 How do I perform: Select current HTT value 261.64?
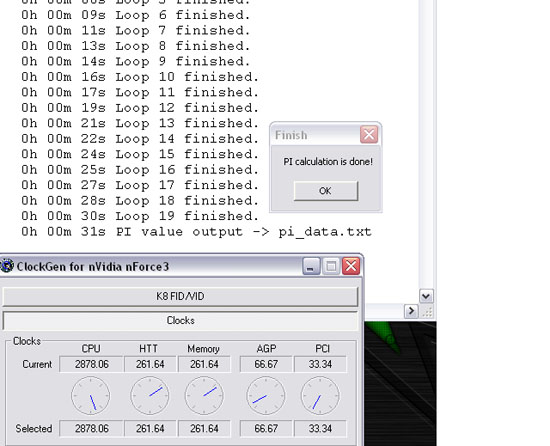click(150, 364)
